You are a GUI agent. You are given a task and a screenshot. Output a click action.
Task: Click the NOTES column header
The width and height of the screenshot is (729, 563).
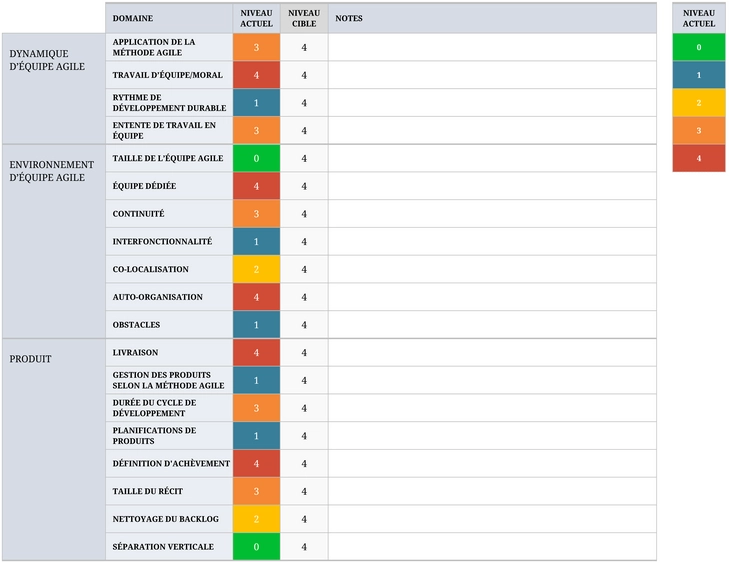tap(492, 18)
